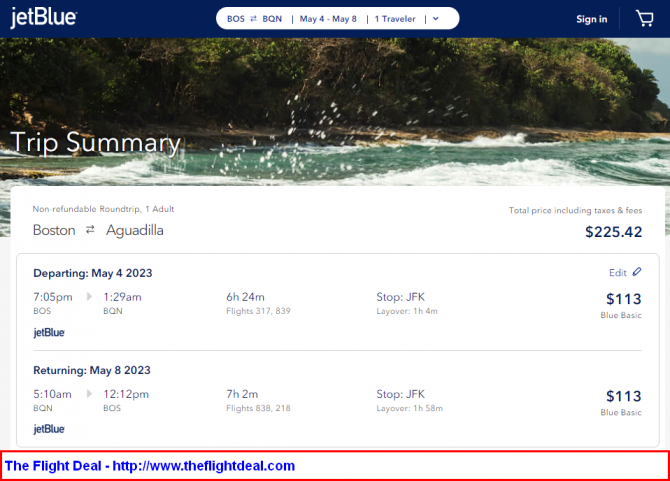This screenshot has height=481, width=670.
Task: Click Total price including taxes & fees
Action: click(x=575, y=210)
